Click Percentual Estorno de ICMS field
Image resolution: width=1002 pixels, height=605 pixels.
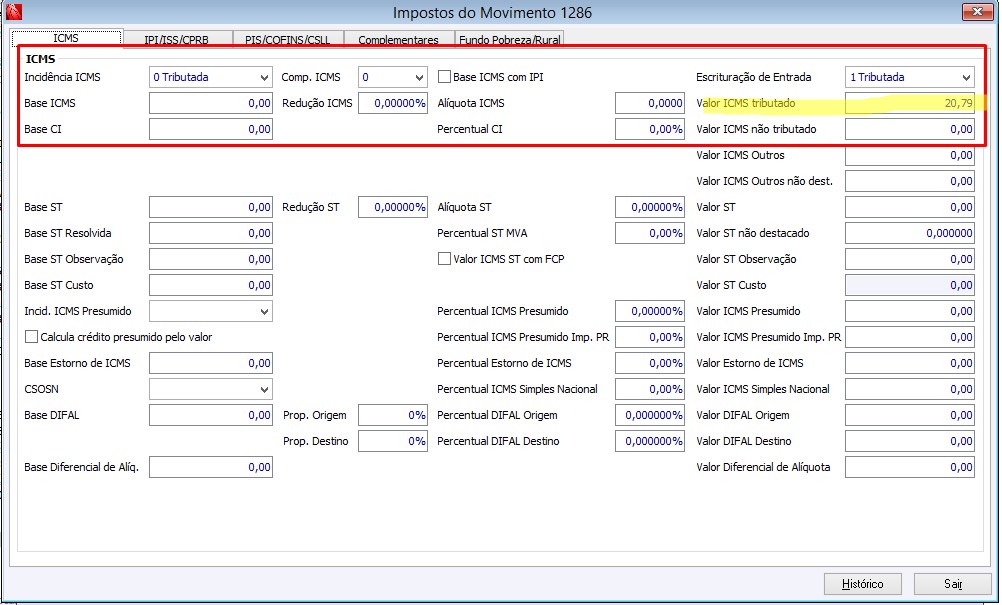(x=650, y=363)
